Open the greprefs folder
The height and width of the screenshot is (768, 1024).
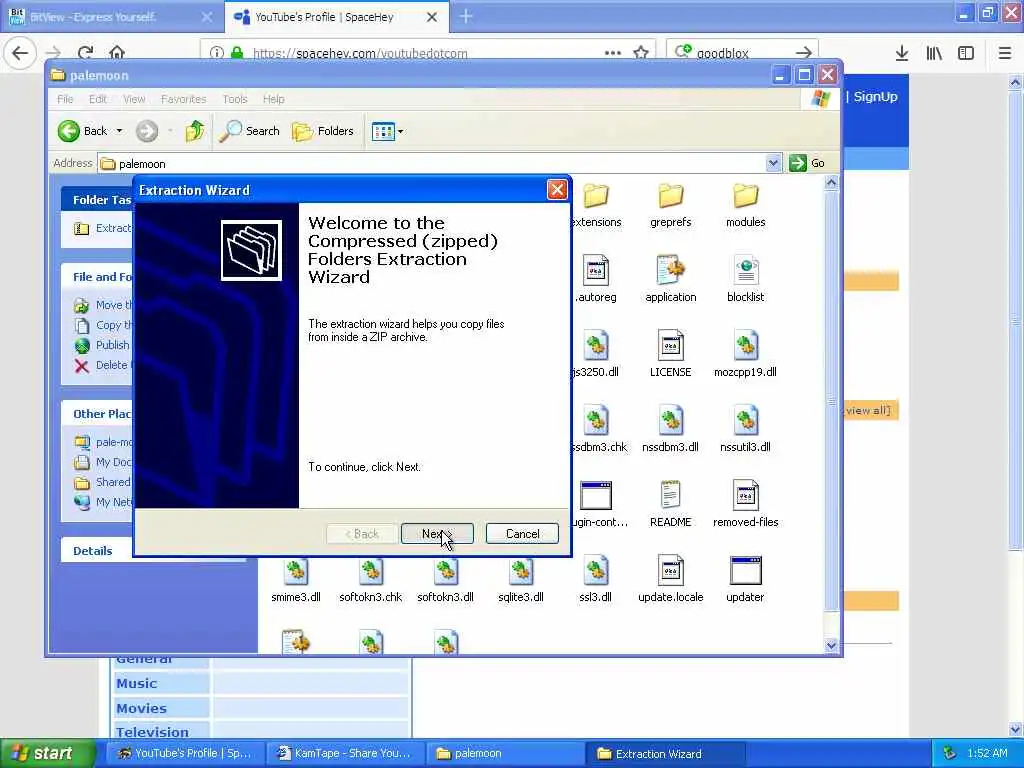670,204
